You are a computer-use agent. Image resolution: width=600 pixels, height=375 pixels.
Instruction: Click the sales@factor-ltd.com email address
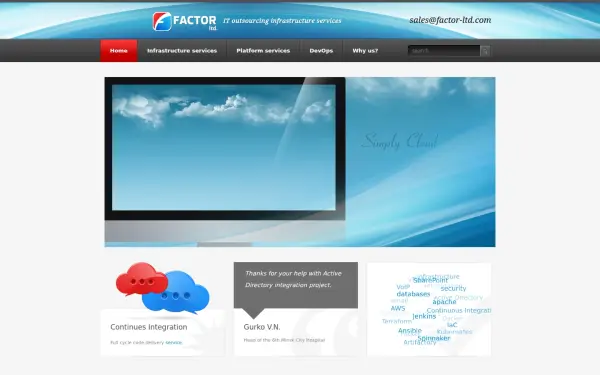click(x=450, y=20)
